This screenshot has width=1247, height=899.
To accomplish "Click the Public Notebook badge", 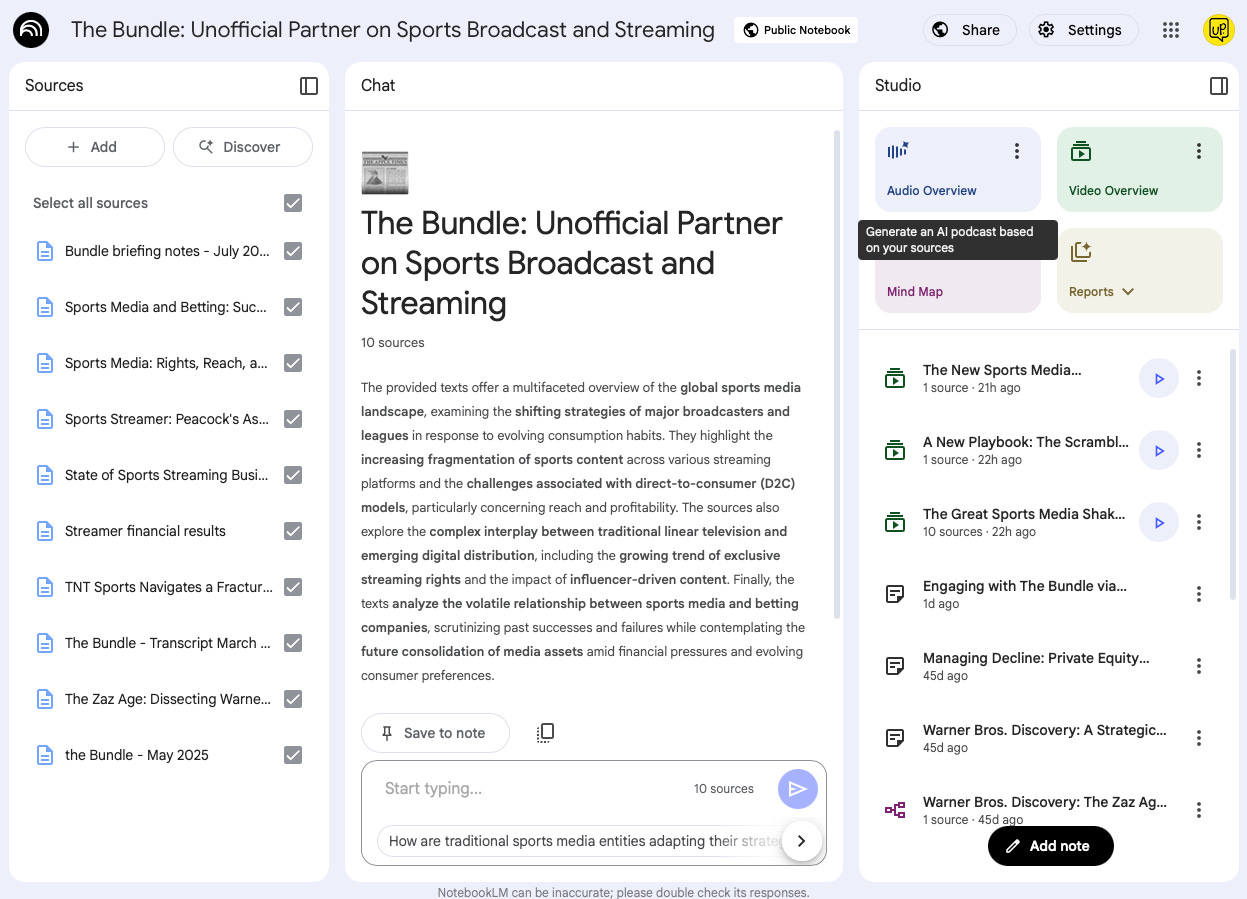I will click(796, 30).
